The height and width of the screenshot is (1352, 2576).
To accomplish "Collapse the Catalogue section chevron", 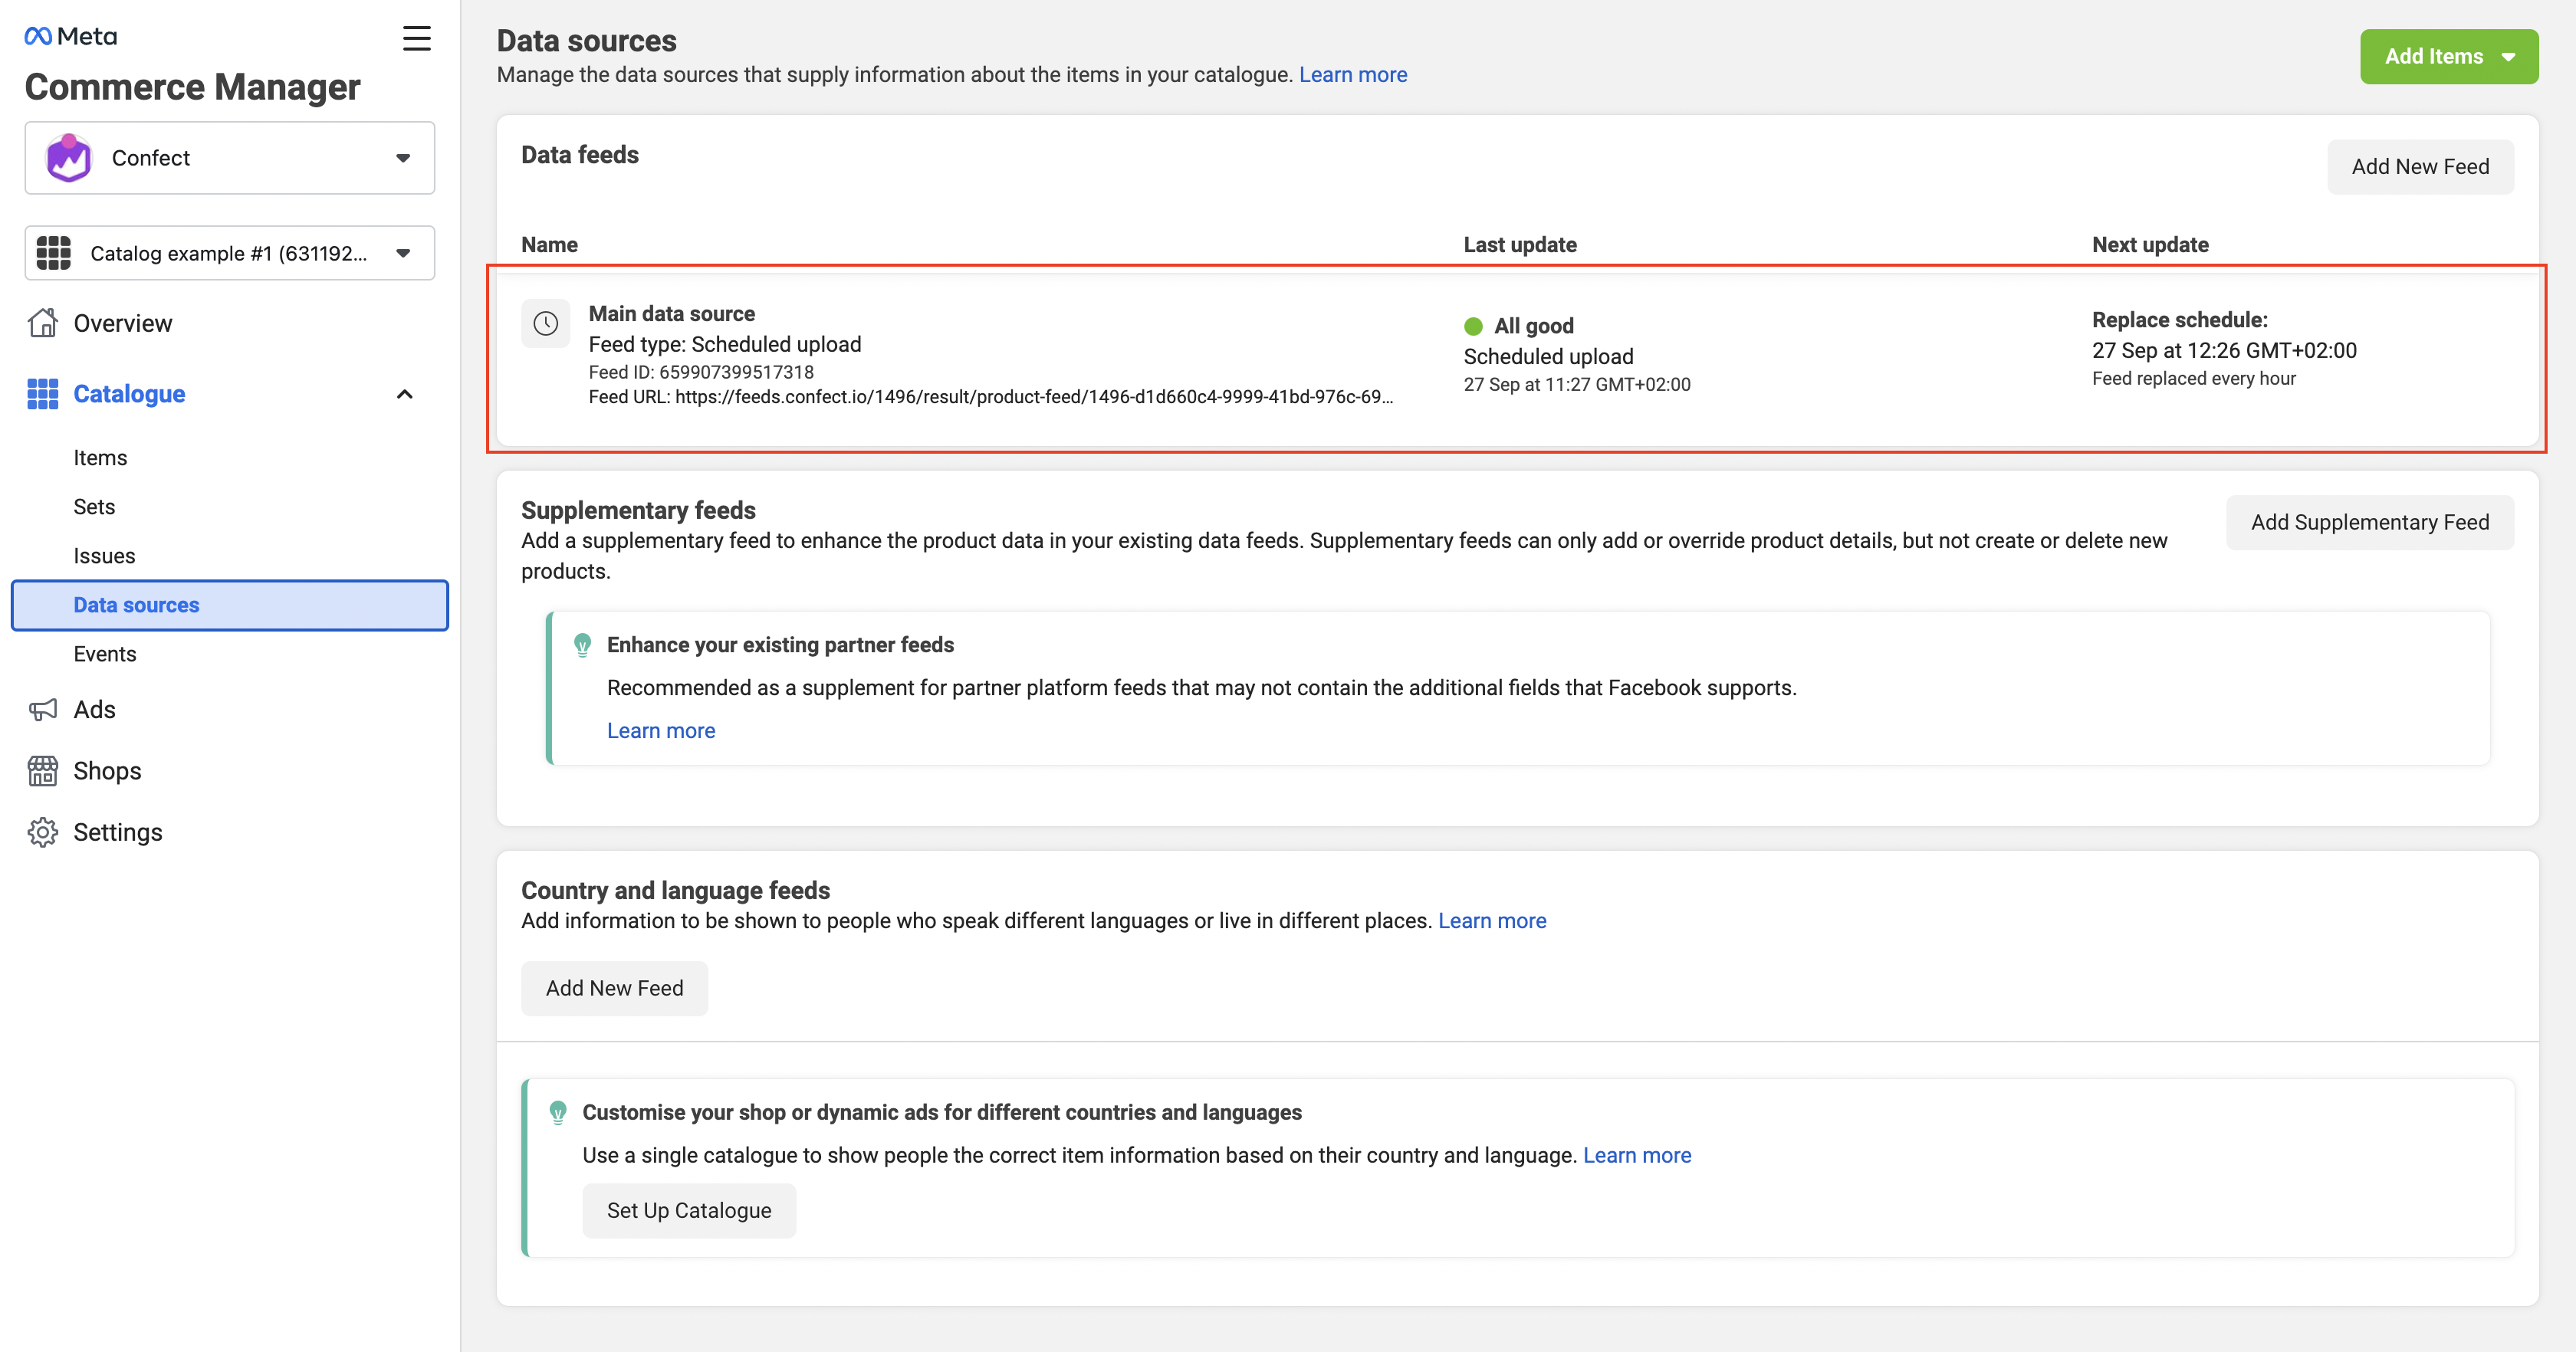I will pyautogui.click(x=405, y=394).
